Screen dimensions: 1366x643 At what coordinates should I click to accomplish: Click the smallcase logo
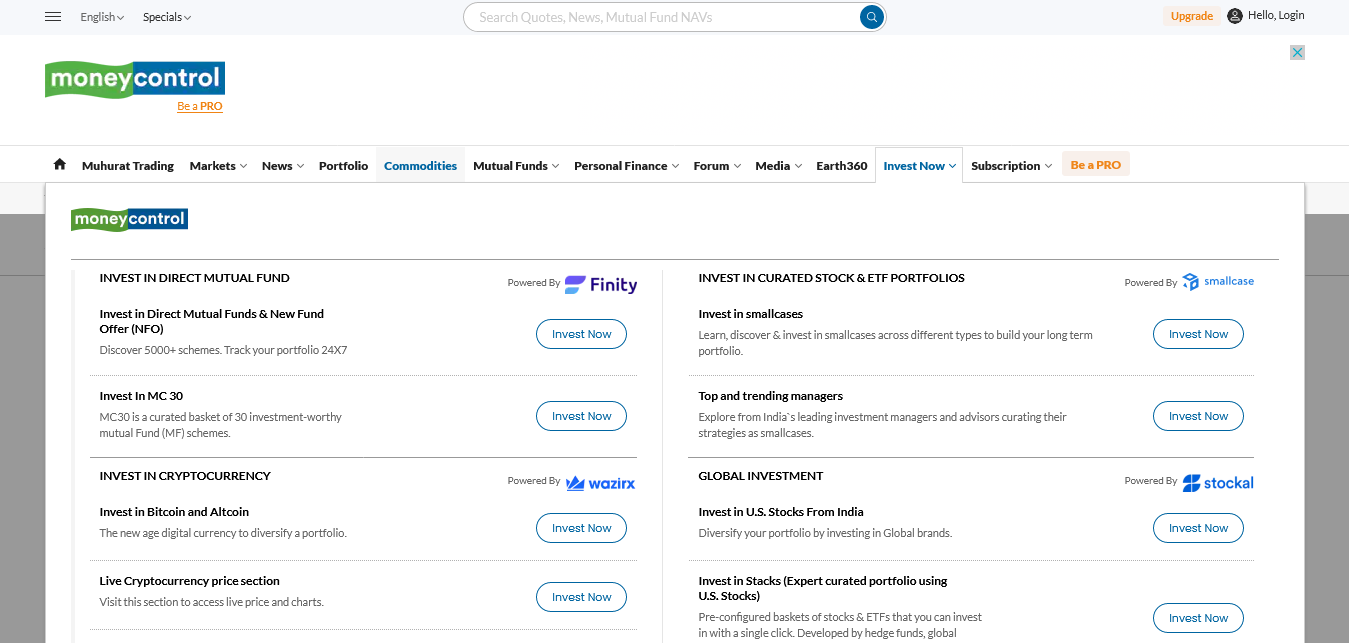coord(1218,282)
